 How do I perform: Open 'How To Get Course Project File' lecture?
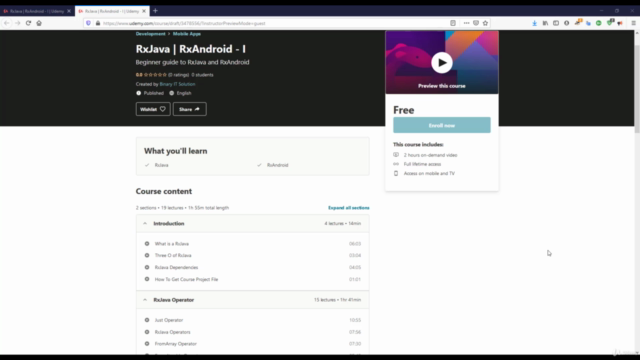point(187,279)
